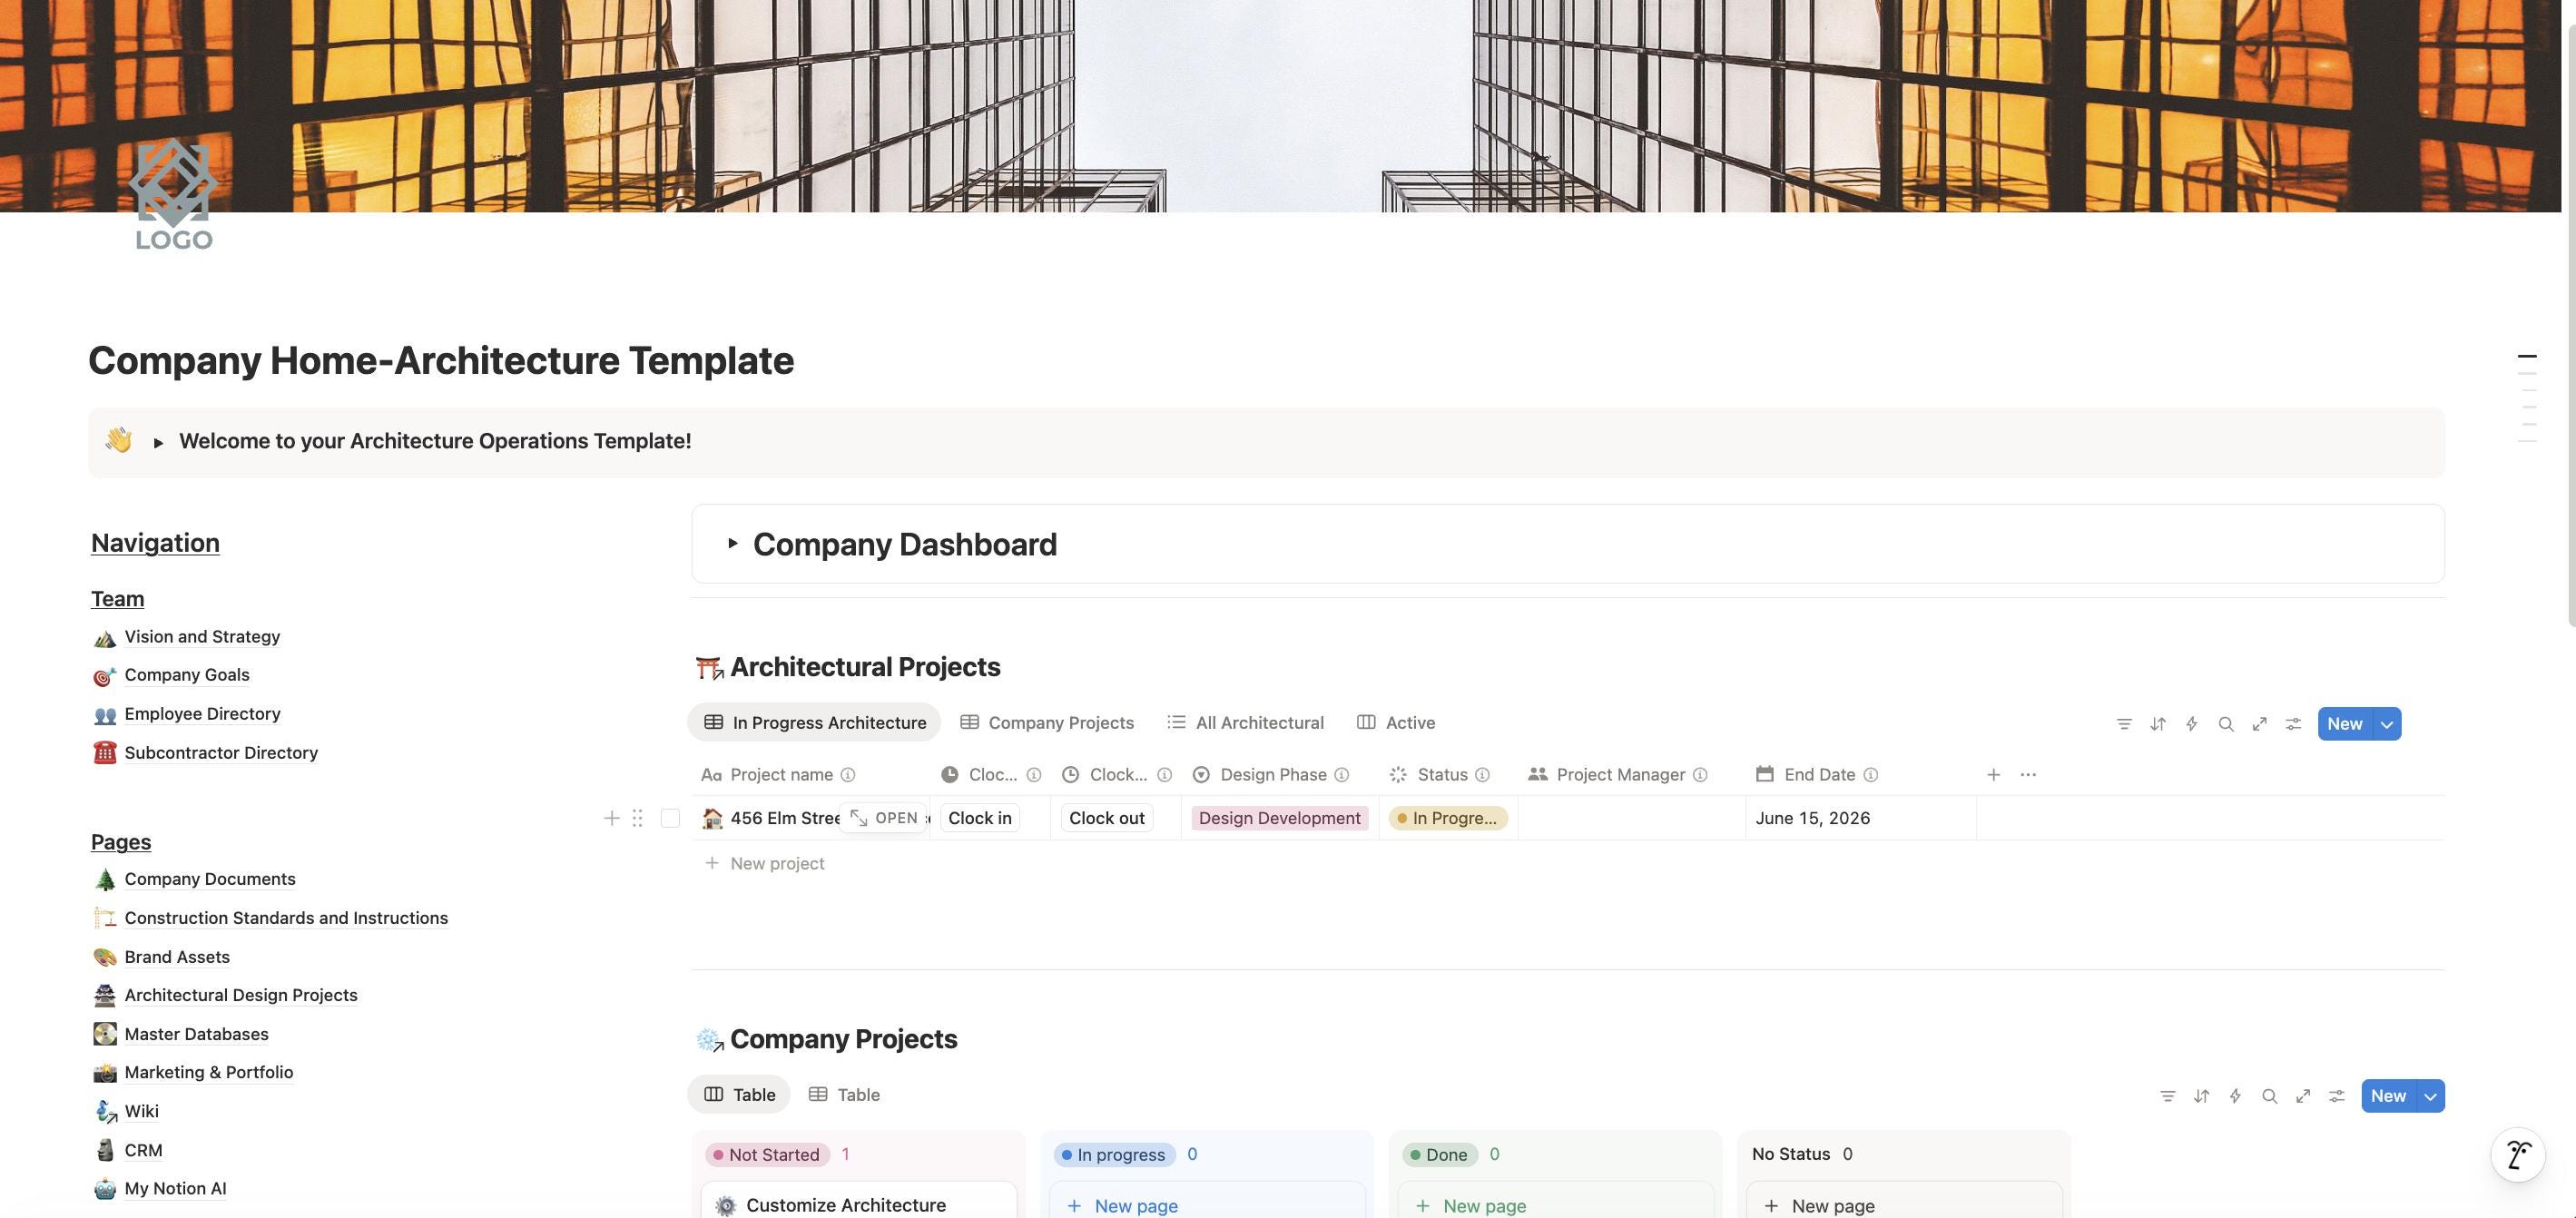Click automations lightning icon in Architectural Projects
The width and height of the screenshot is (2576, 1218).
coord(2192,724)
